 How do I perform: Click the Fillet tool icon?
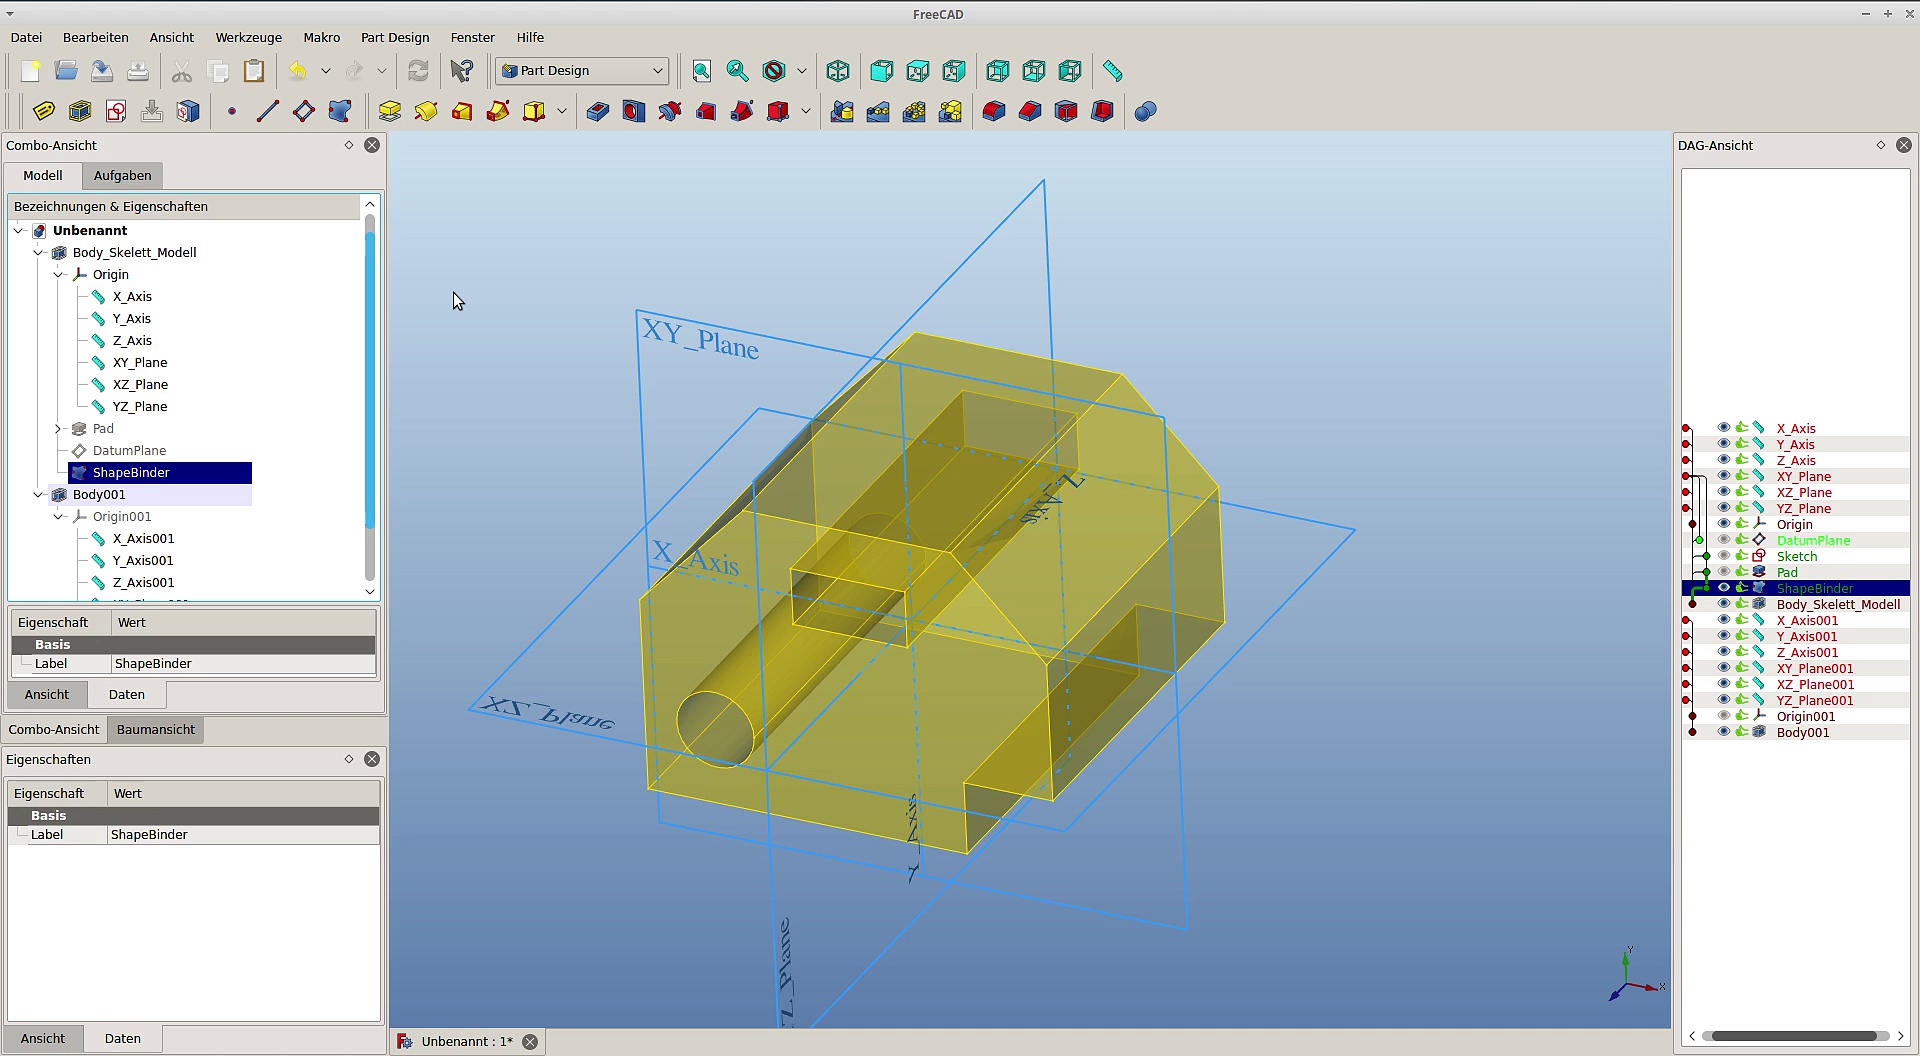(994, 111)
